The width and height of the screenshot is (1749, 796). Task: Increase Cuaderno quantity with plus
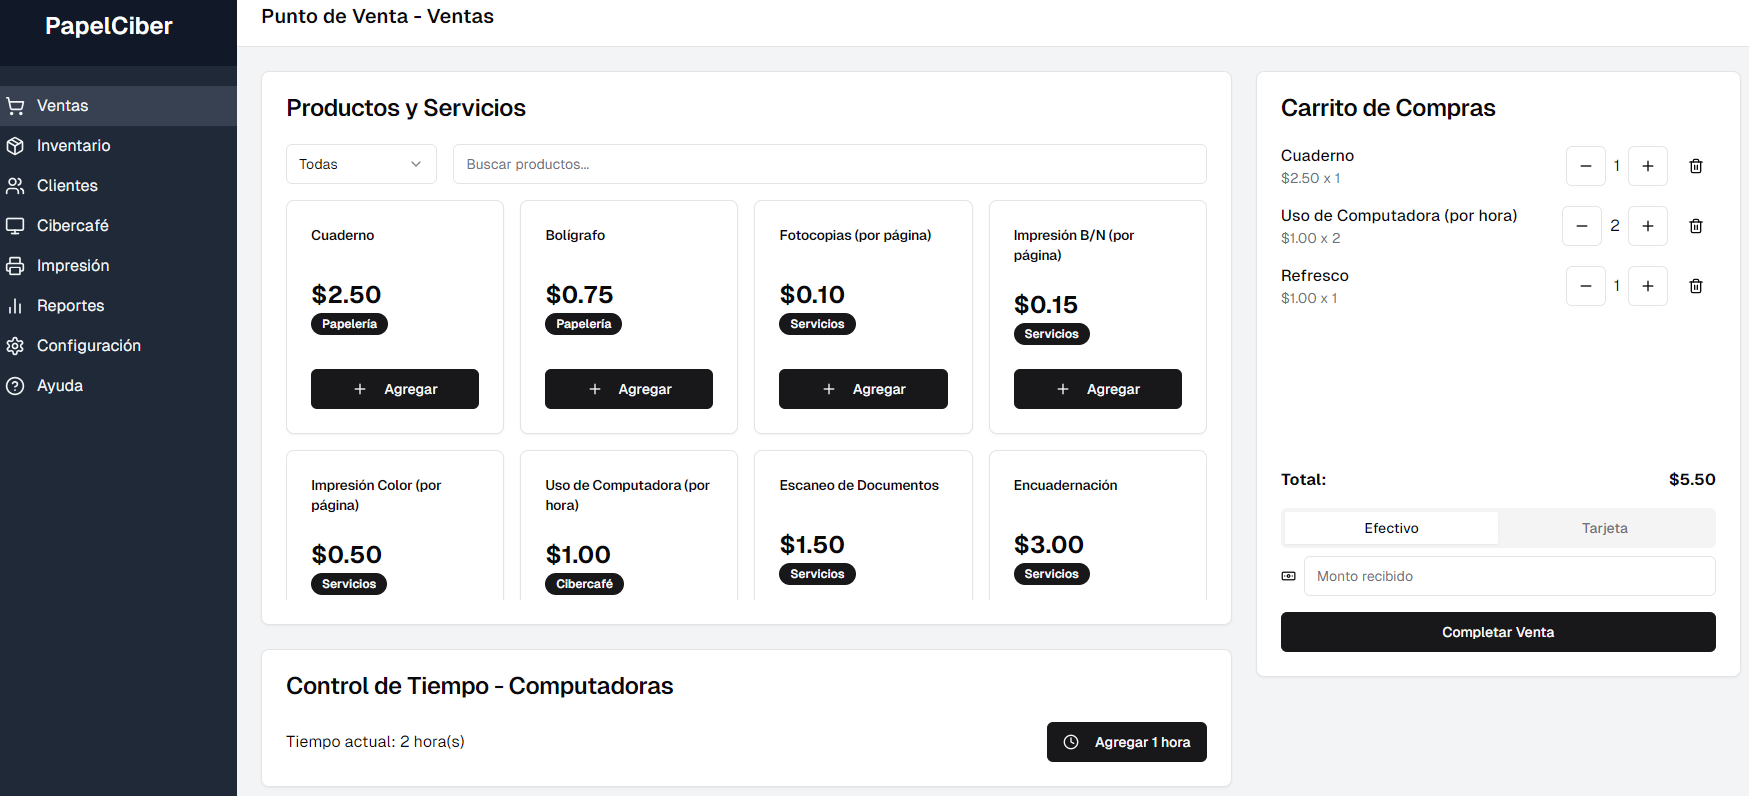[x=1648, y=166]
